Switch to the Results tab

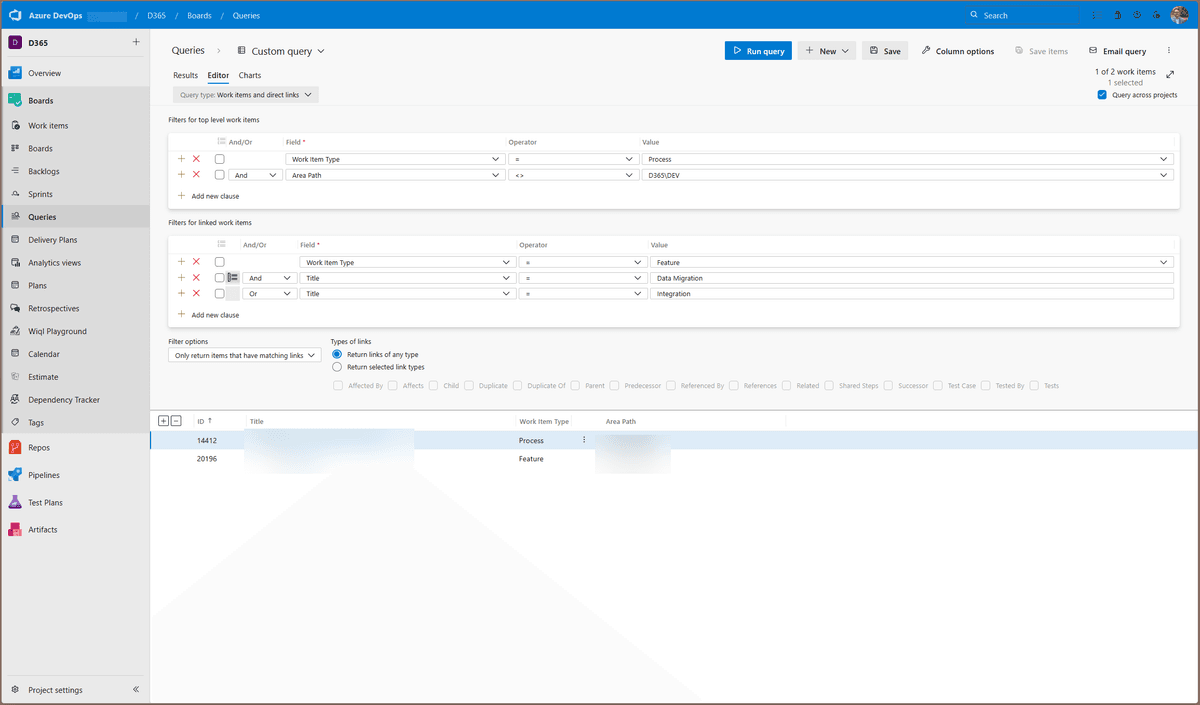pos(185,75)
